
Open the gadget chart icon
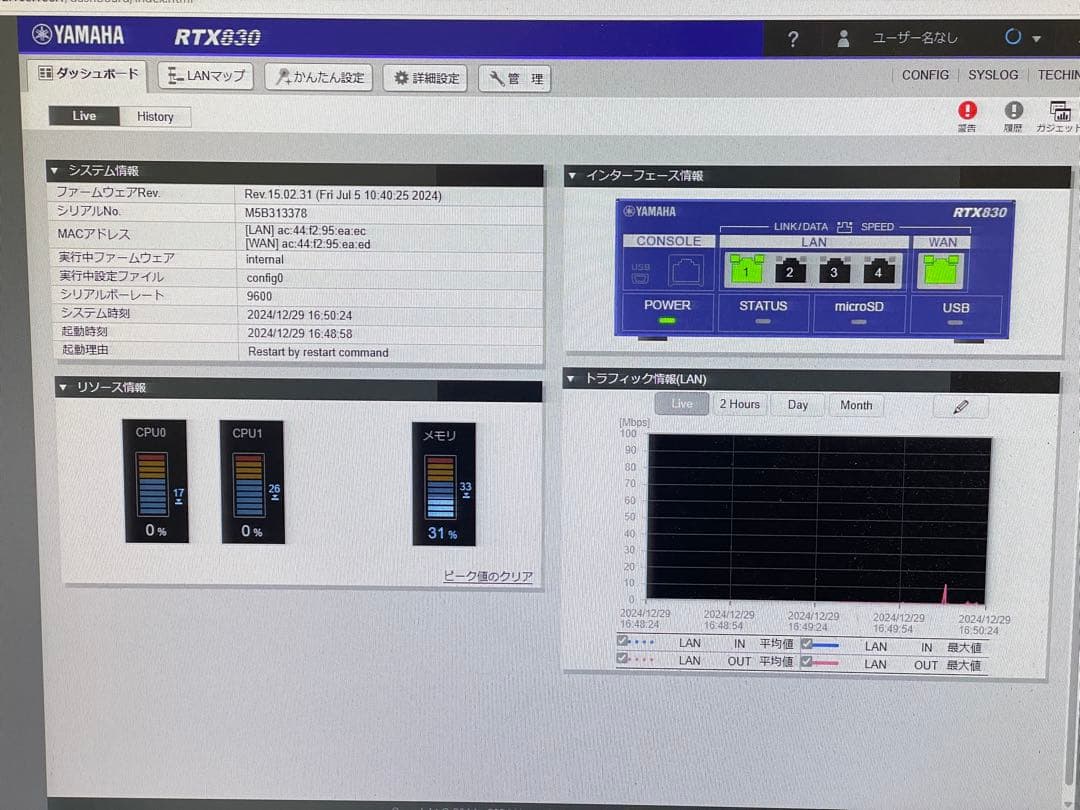(1060, 111)
